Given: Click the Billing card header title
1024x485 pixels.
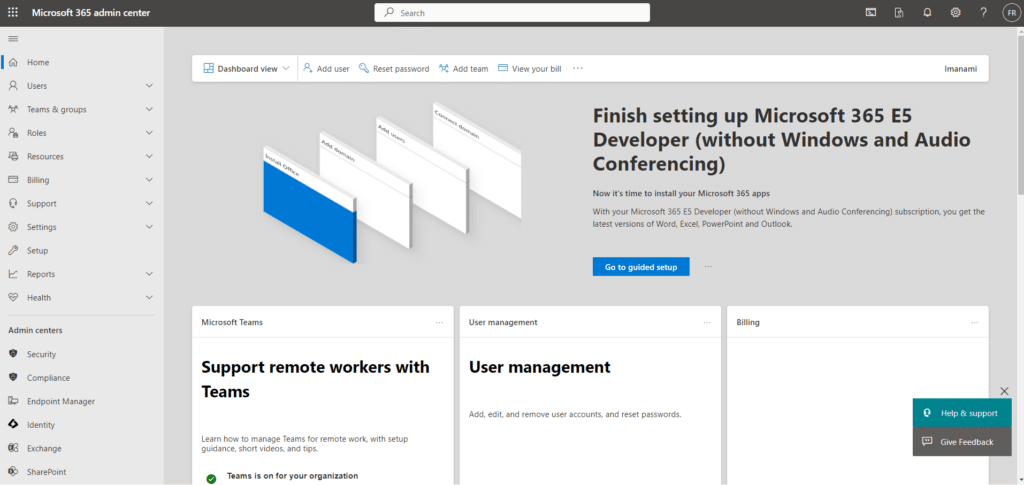Looking at the screenshot, I should (748, 322).
